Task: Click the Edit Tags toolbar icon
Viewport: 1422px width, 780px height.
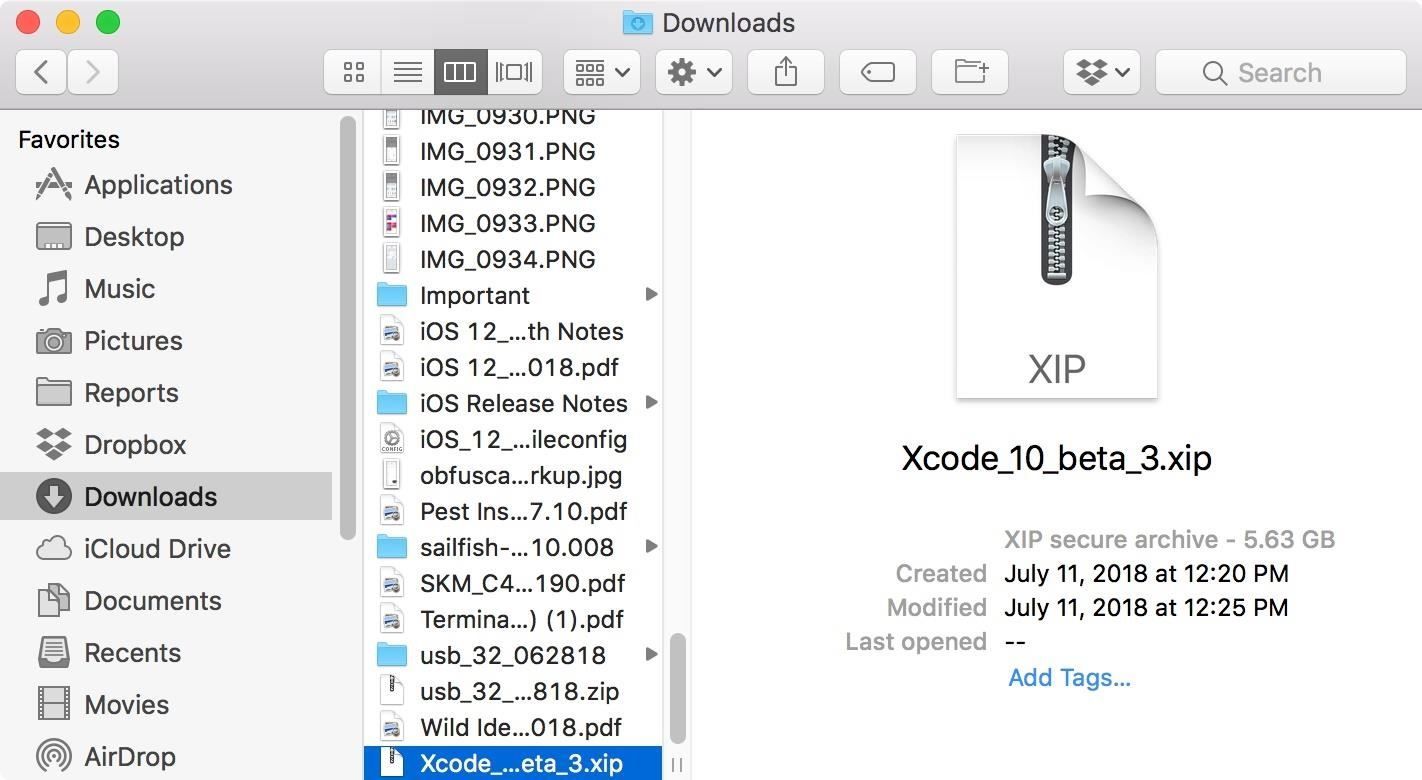Action: click(x=877, y=71)
